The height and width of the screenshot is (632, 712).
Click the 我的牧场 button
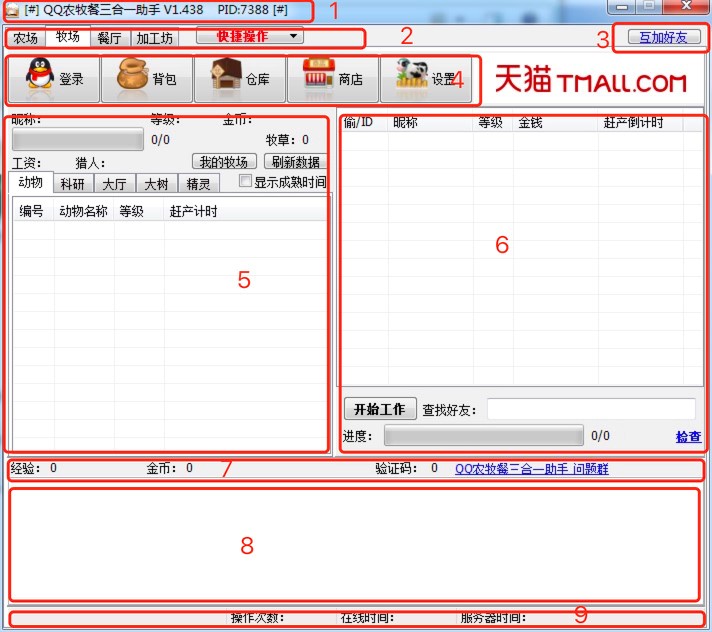(x=224, y=162)
